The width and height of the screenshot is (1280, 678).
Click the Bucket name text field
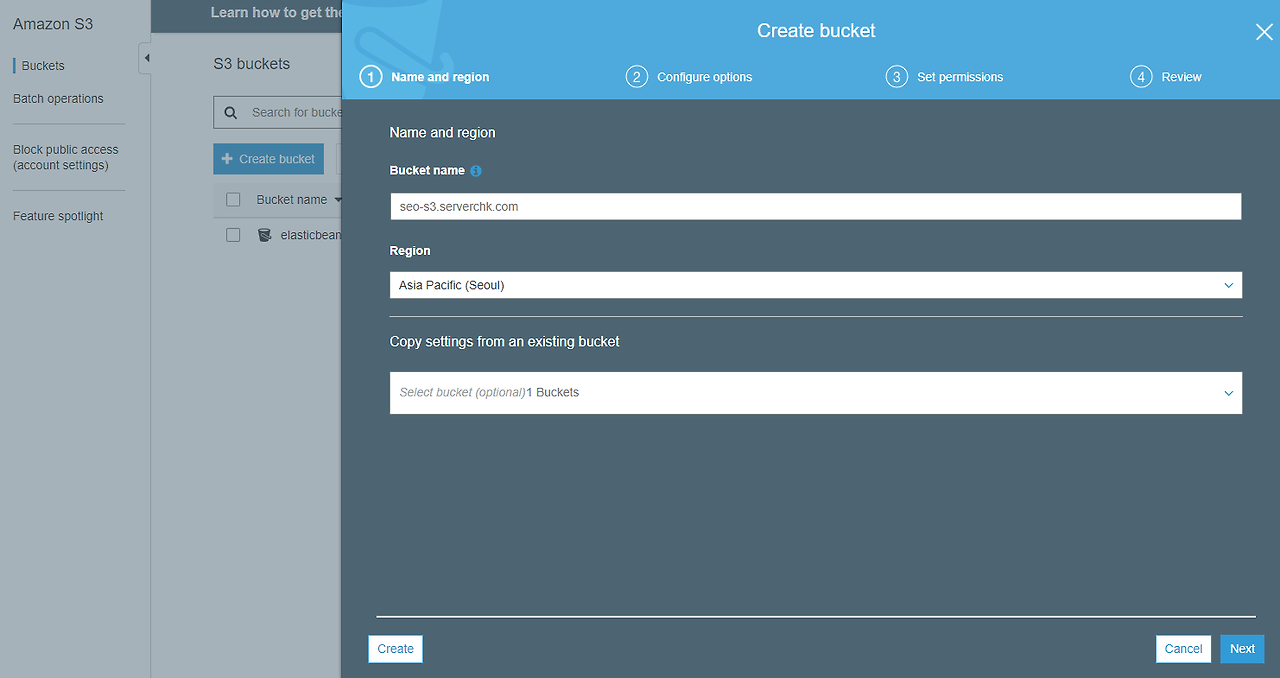815,207
